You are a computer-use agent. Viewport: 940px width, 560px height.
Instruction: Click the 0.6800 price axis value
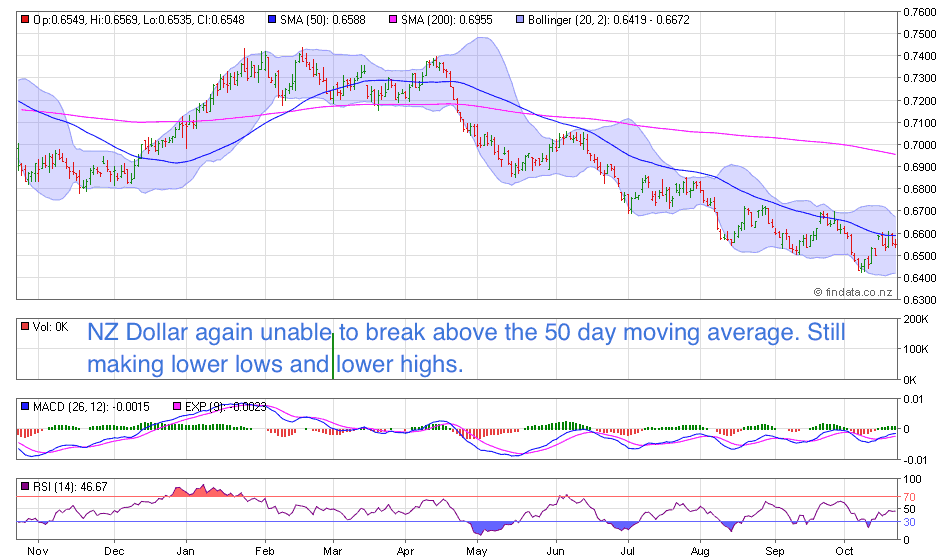click(920, 189)
